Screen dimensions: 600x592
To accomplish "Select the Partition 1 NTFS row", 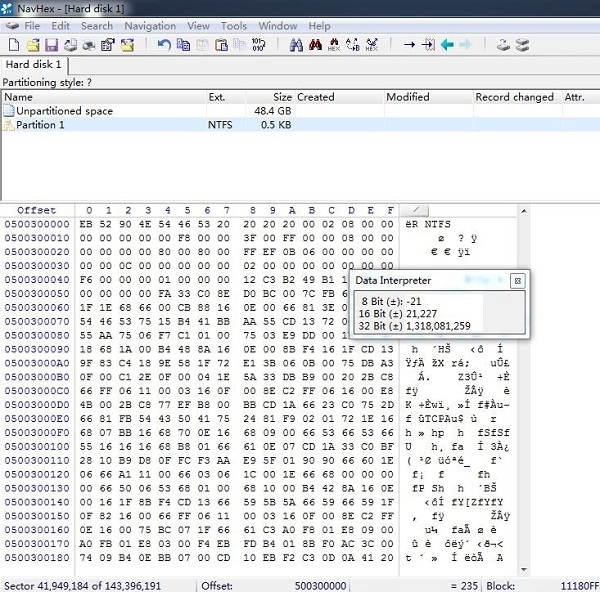I will click(300, 125).
